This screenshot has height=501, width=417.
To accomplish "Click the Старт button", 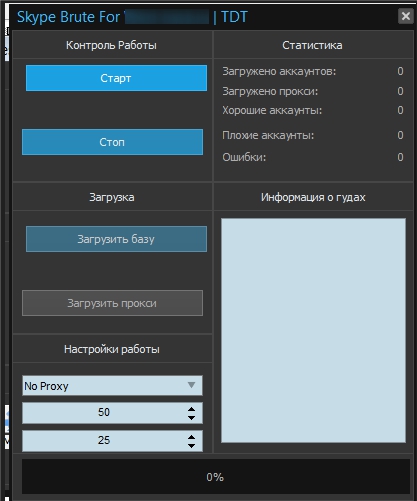I will tap(116, 78).
